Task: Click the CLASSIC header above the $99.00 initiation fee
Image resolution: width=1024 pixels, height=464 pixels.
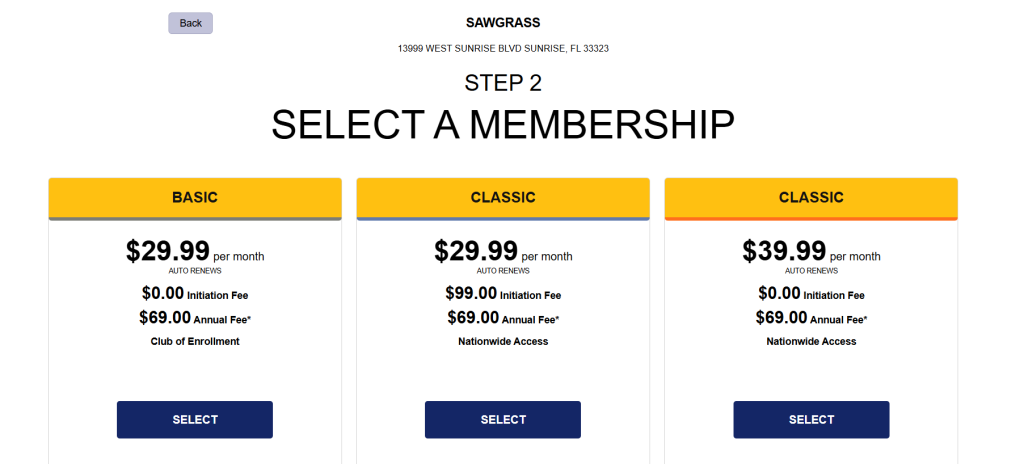Action: click(x=503, y=198)
